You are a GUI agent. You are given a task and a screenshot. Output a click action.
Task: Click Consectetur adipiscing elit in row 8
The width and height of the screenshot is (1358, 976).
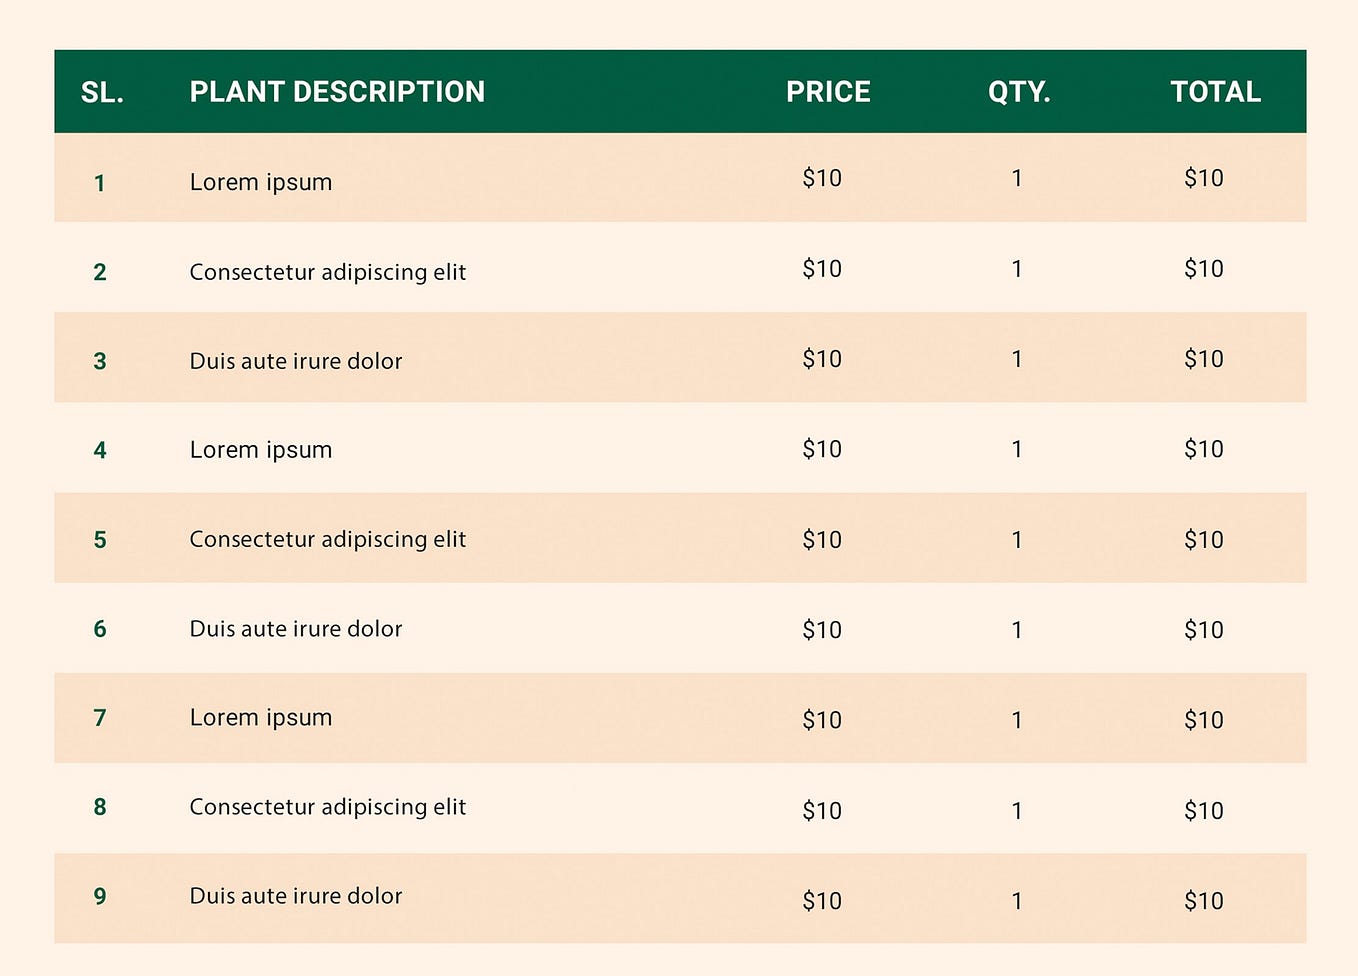[328, 807]
